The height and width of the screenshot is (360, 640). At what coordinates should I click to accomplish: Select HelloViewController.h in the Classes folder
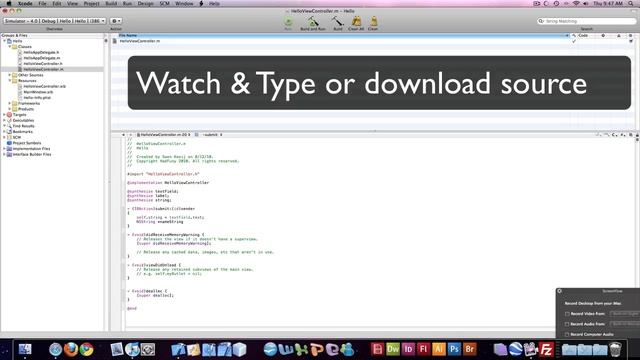pos(43,64)
